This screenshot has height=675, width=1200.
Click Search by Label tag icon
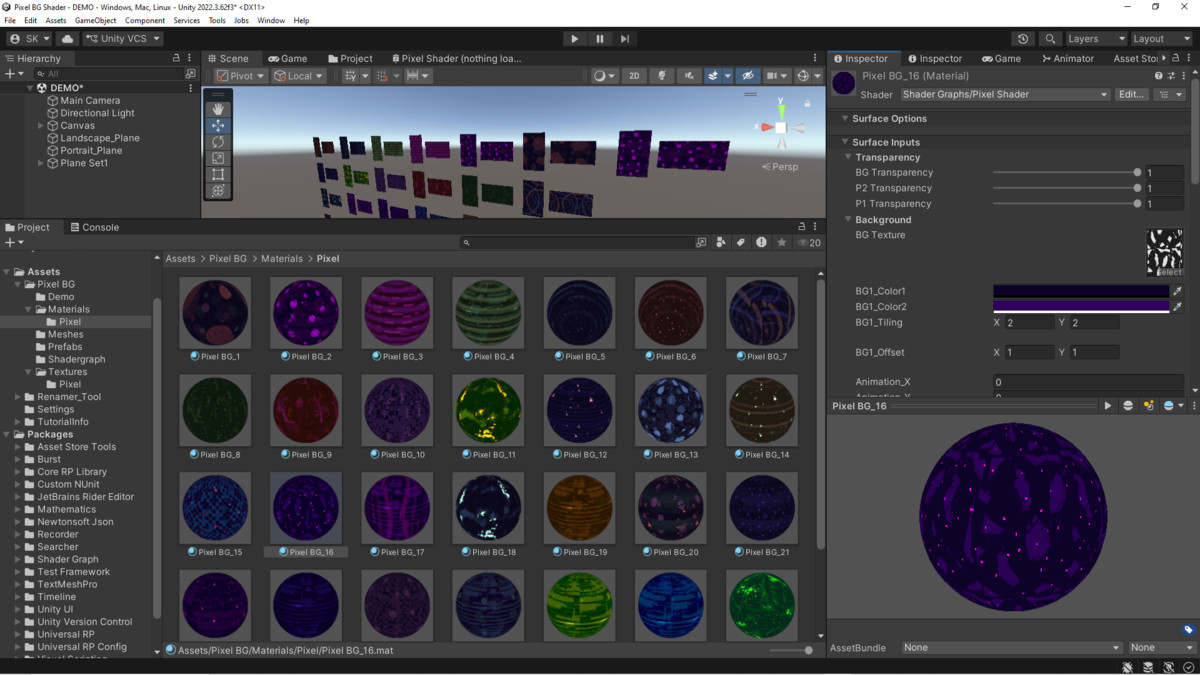click(741, 242)
